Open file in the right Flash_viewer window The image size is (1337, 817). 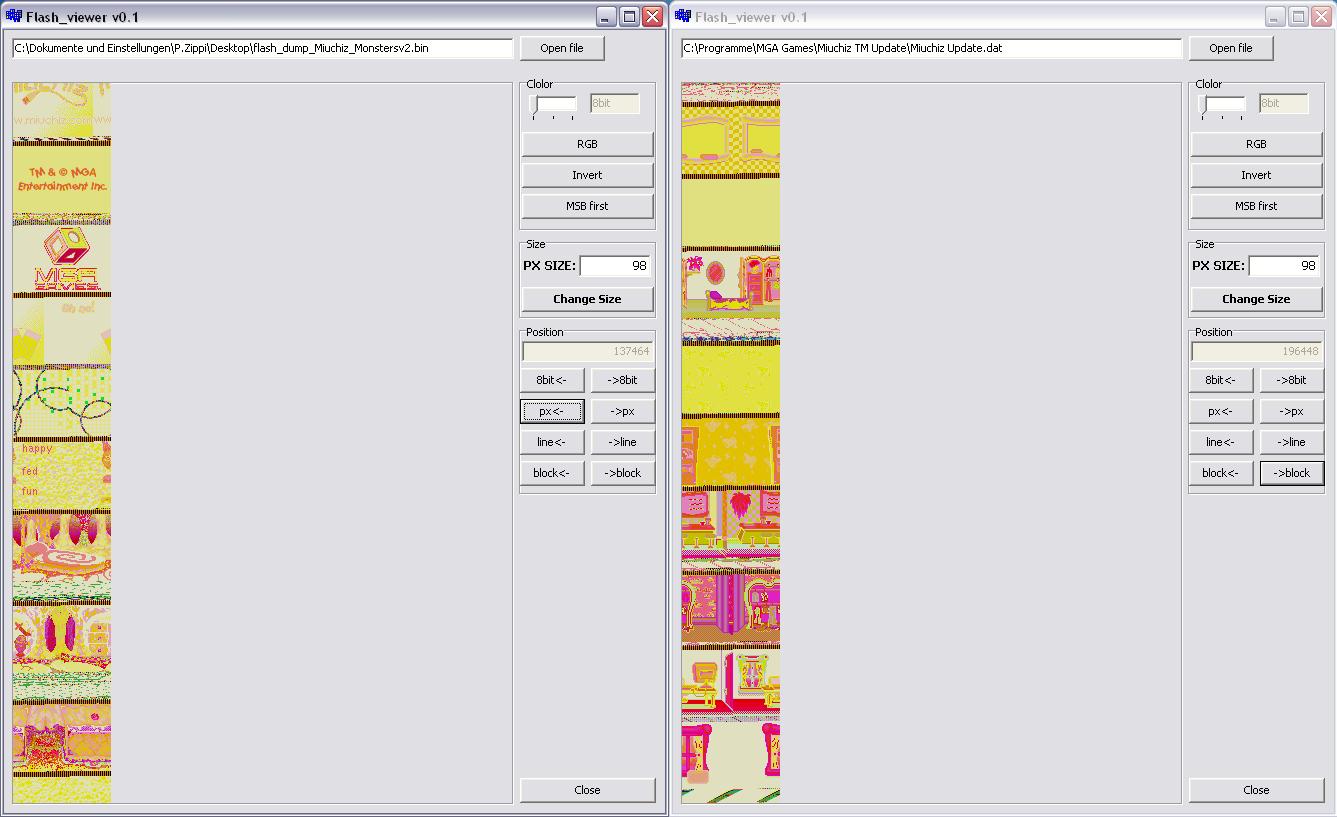[x=1231, y=48]
